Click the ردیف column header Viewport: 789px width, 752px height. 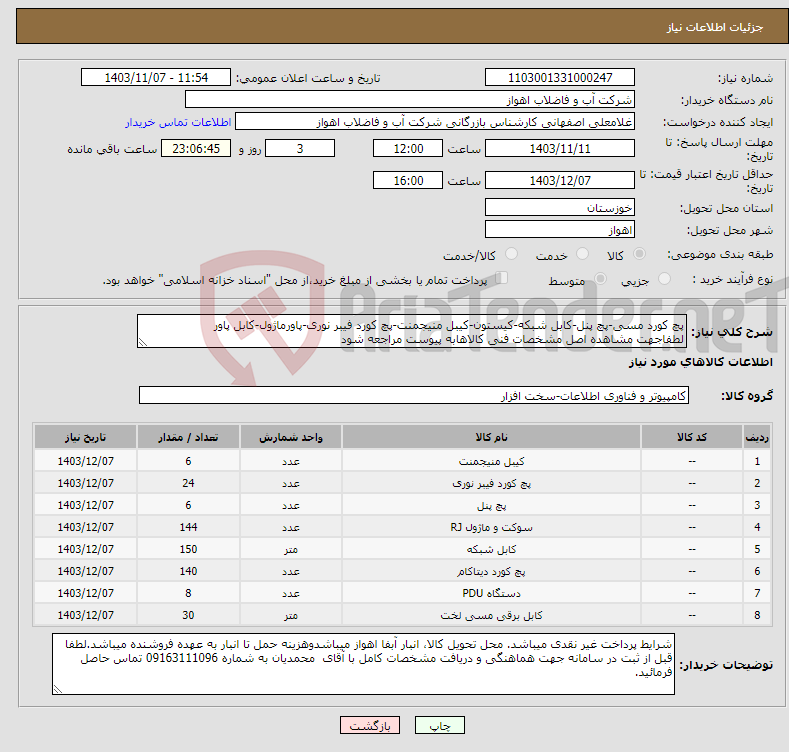(757, 437)
